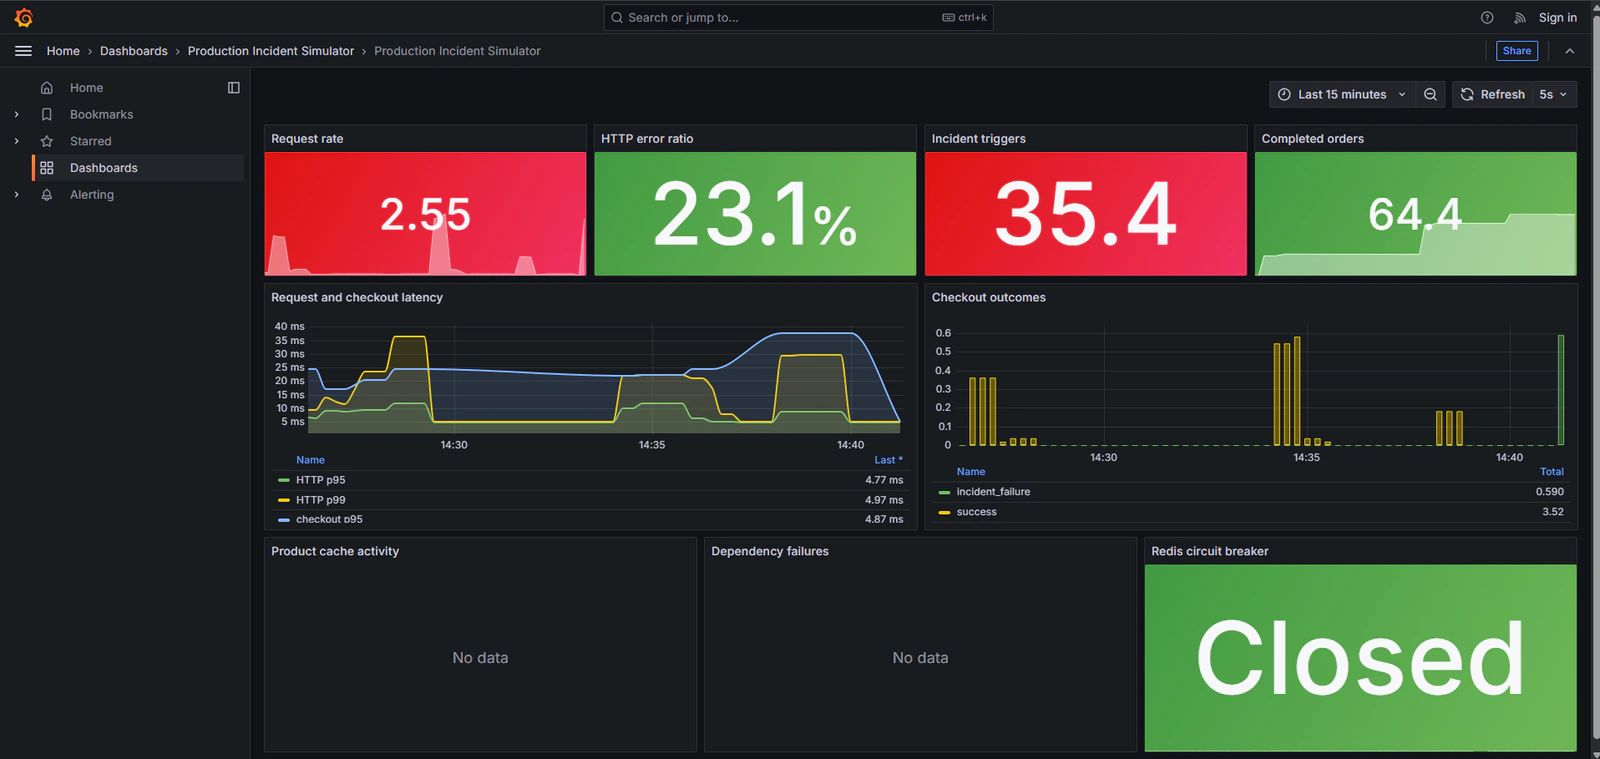
Task: Open the hamburger navigation menu
Action: tap(23, 51)
